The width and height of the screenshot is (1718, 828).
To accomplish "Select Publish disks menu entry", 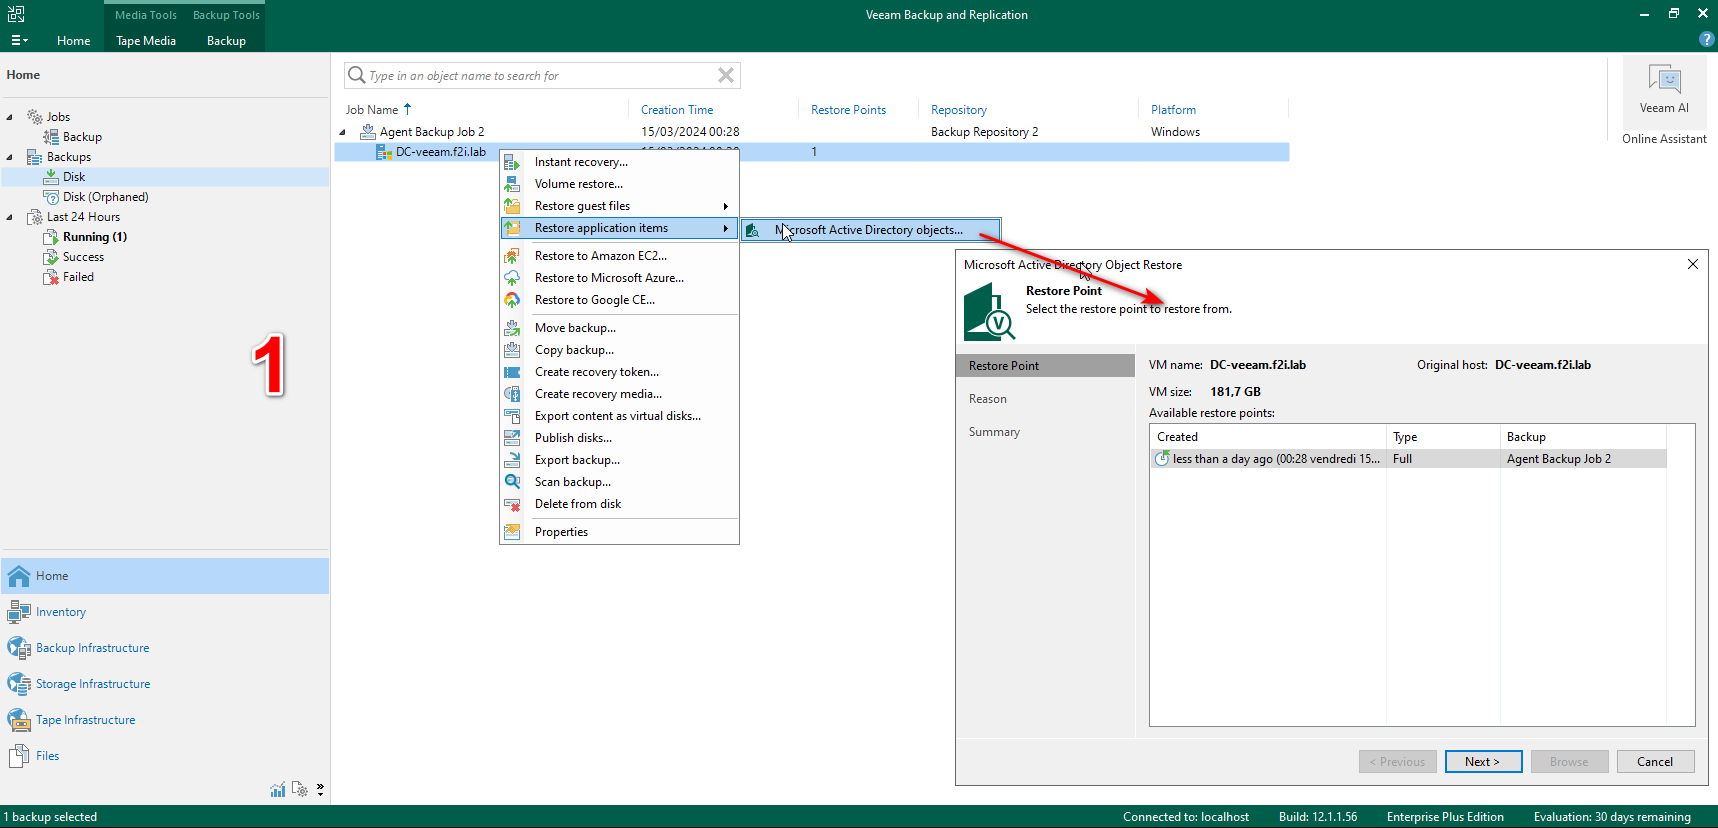I will pyautogui.click(x=619, y=438).
